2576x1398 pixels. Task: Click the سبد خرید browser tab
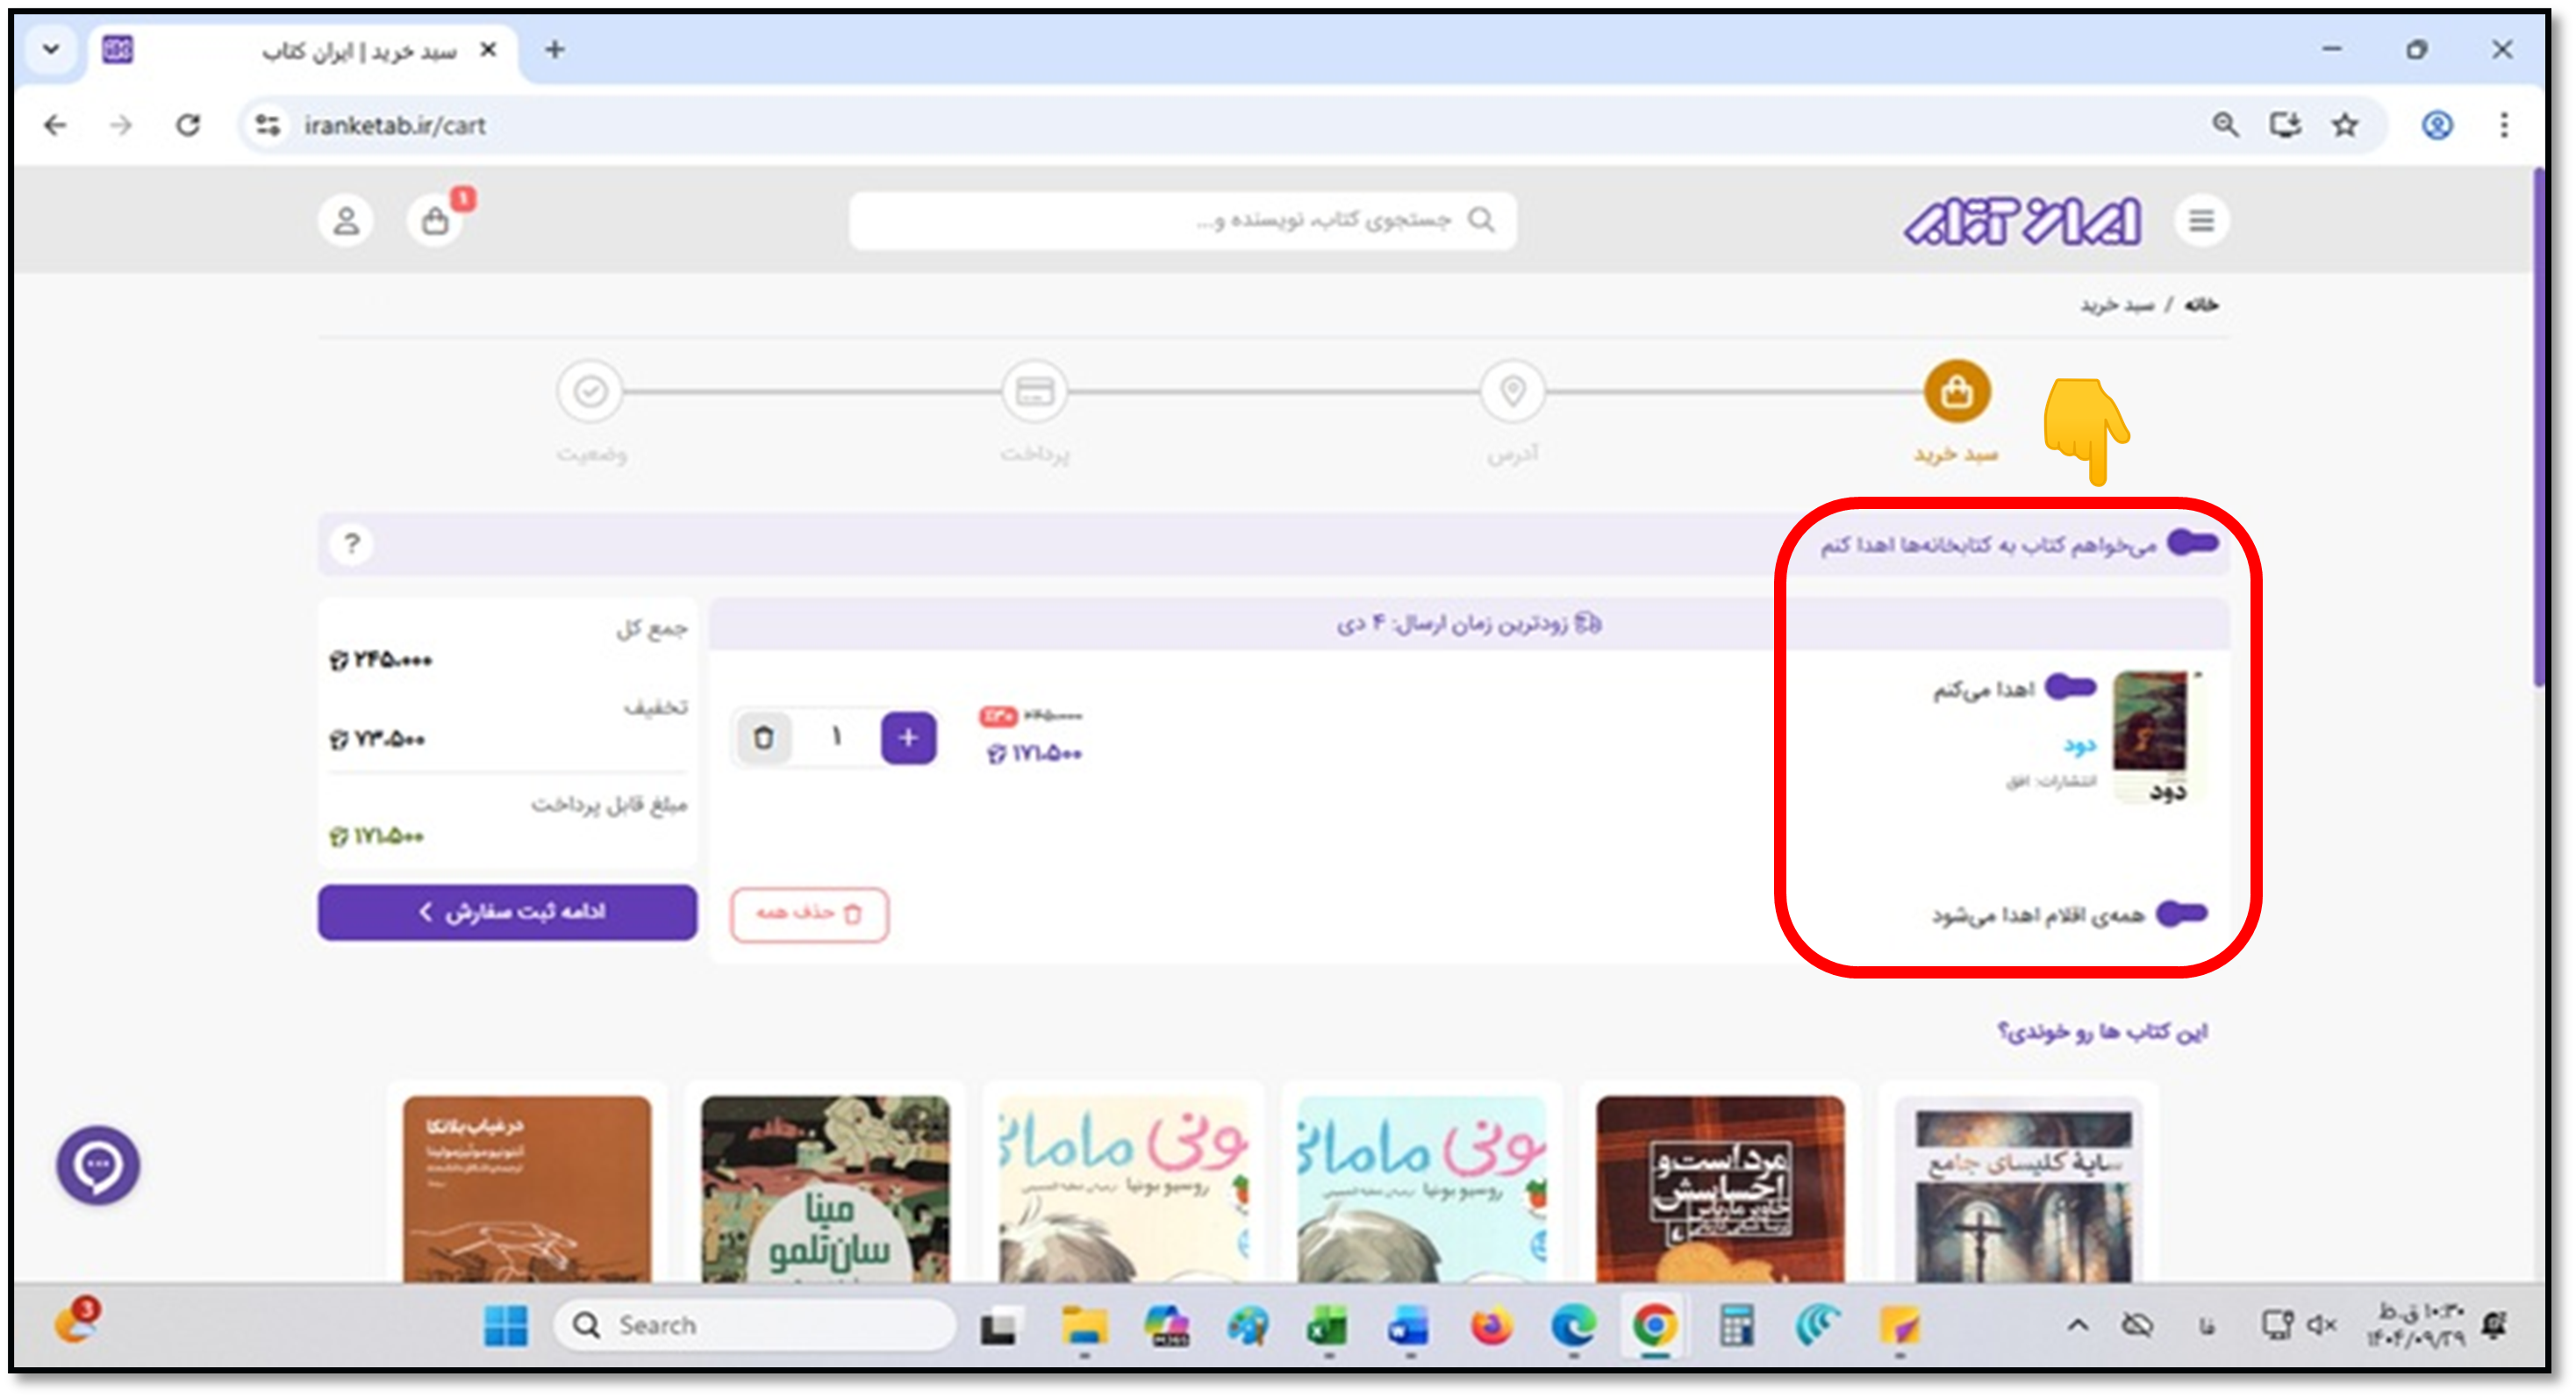point(305,51)
